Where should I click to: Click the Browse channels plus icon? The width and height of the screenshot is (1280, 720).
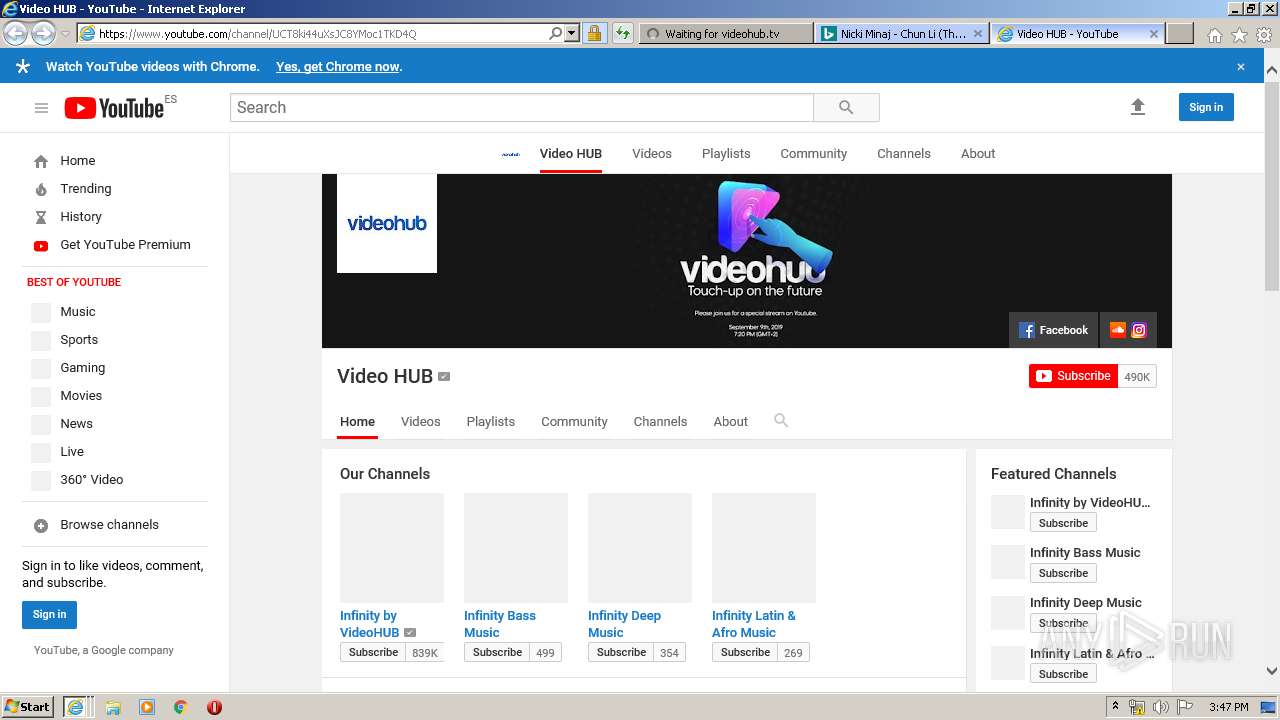[x=41, y=525]
